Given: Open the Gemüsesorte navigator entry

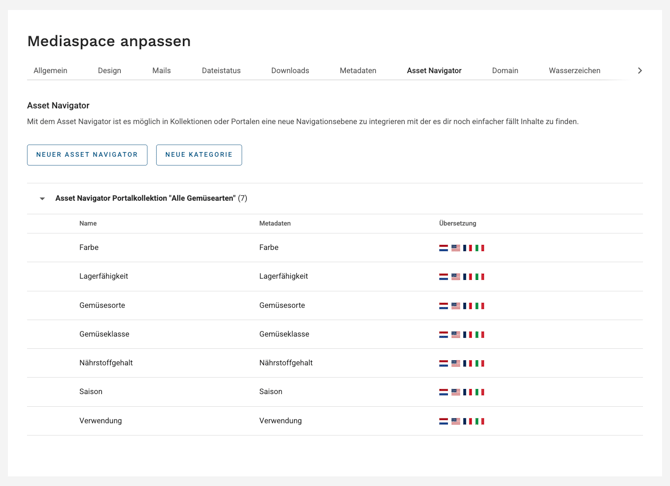Looking at the screenshot, I should (102, 305).
